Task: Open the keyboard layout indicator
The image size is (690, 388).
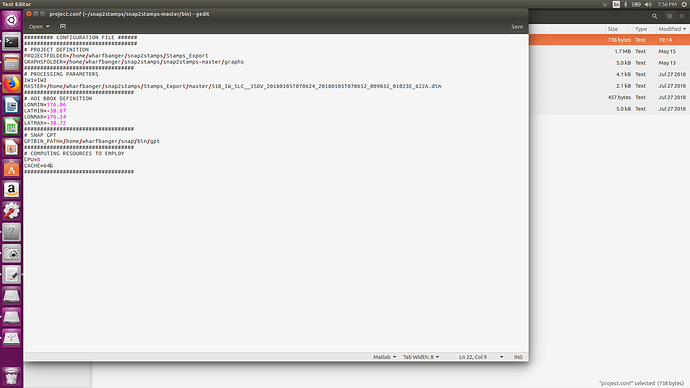Action: tap(616, 4)
